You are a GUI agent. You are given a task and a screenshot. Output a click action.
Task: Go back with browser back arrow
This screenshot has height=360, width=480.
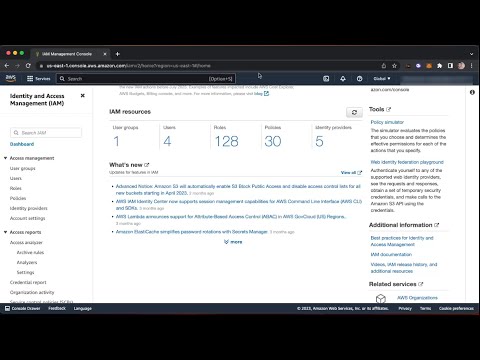[7, 66]
